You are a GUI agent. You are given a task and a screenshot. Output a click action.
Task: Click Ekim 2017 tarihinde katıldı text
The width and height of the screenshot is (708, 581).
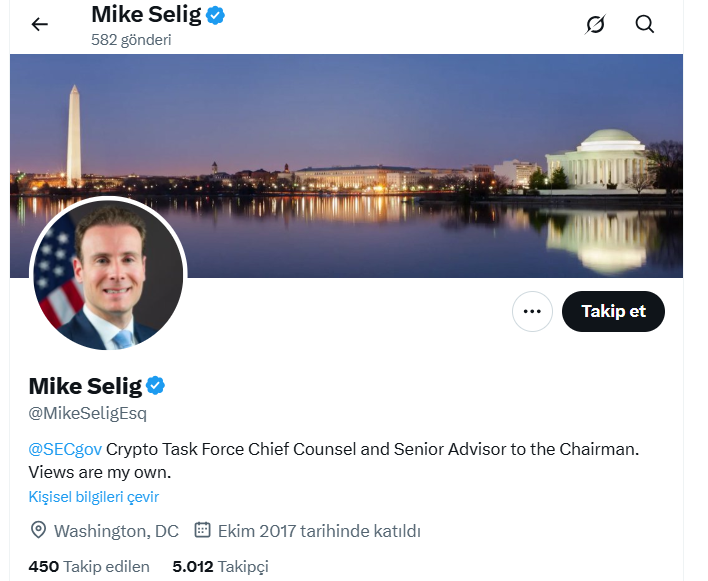(x=320, y=531)
